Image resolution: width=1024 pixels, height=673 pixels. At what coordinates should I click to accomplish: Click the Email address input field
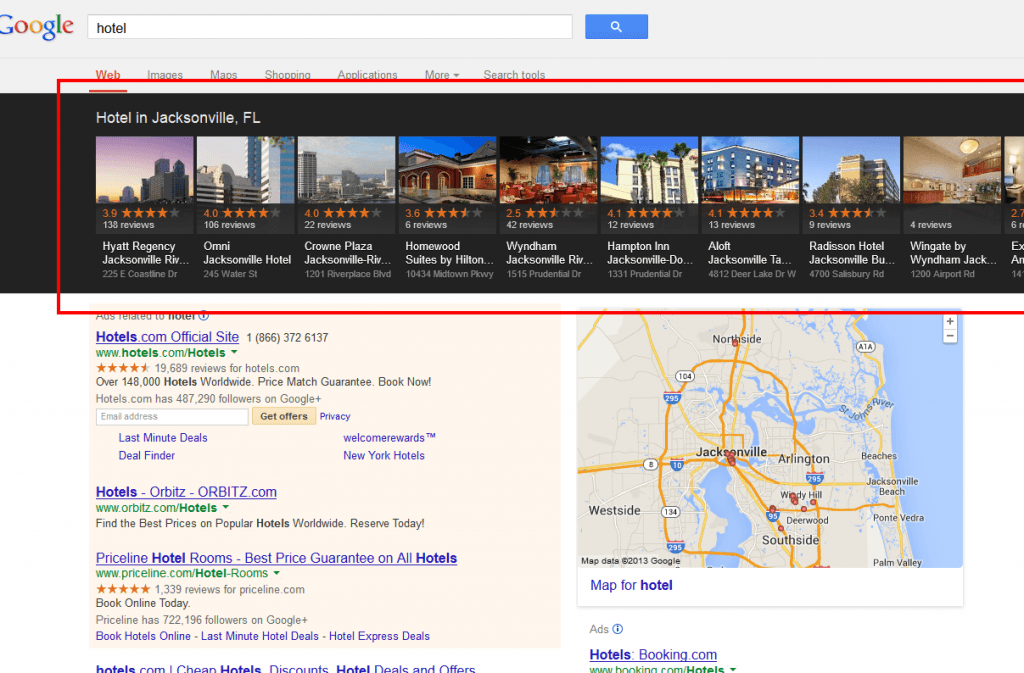[x=172, y=416]
